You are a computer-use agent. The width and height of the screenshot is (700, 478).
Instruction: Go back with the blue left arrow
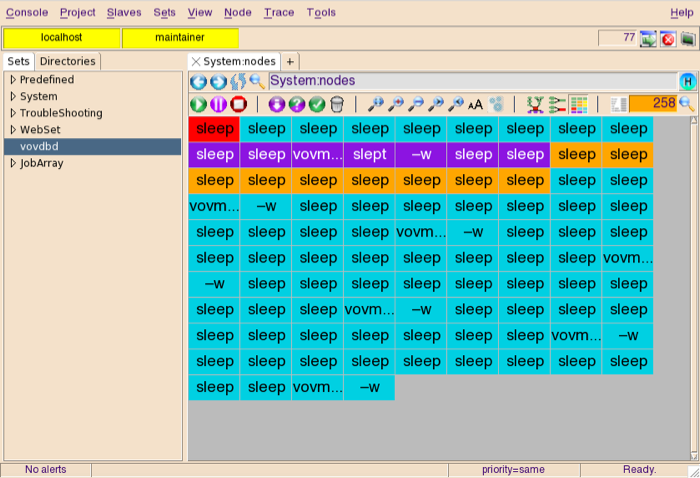coord(198,82)
